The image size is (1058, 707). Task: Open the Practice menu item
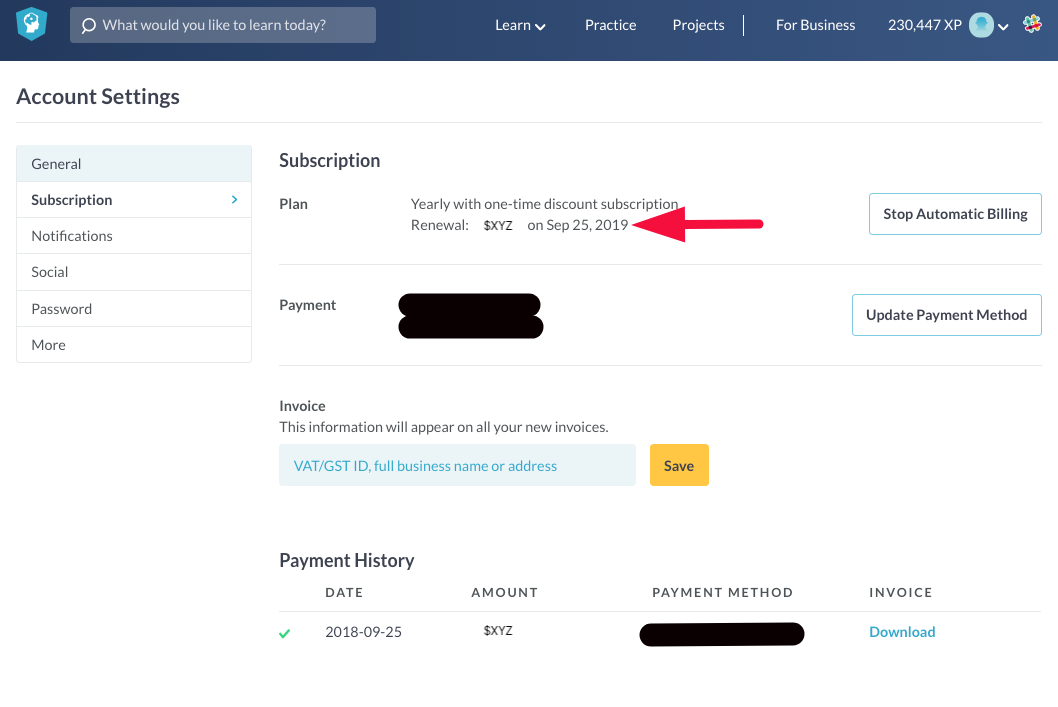[x=610, y=25]
